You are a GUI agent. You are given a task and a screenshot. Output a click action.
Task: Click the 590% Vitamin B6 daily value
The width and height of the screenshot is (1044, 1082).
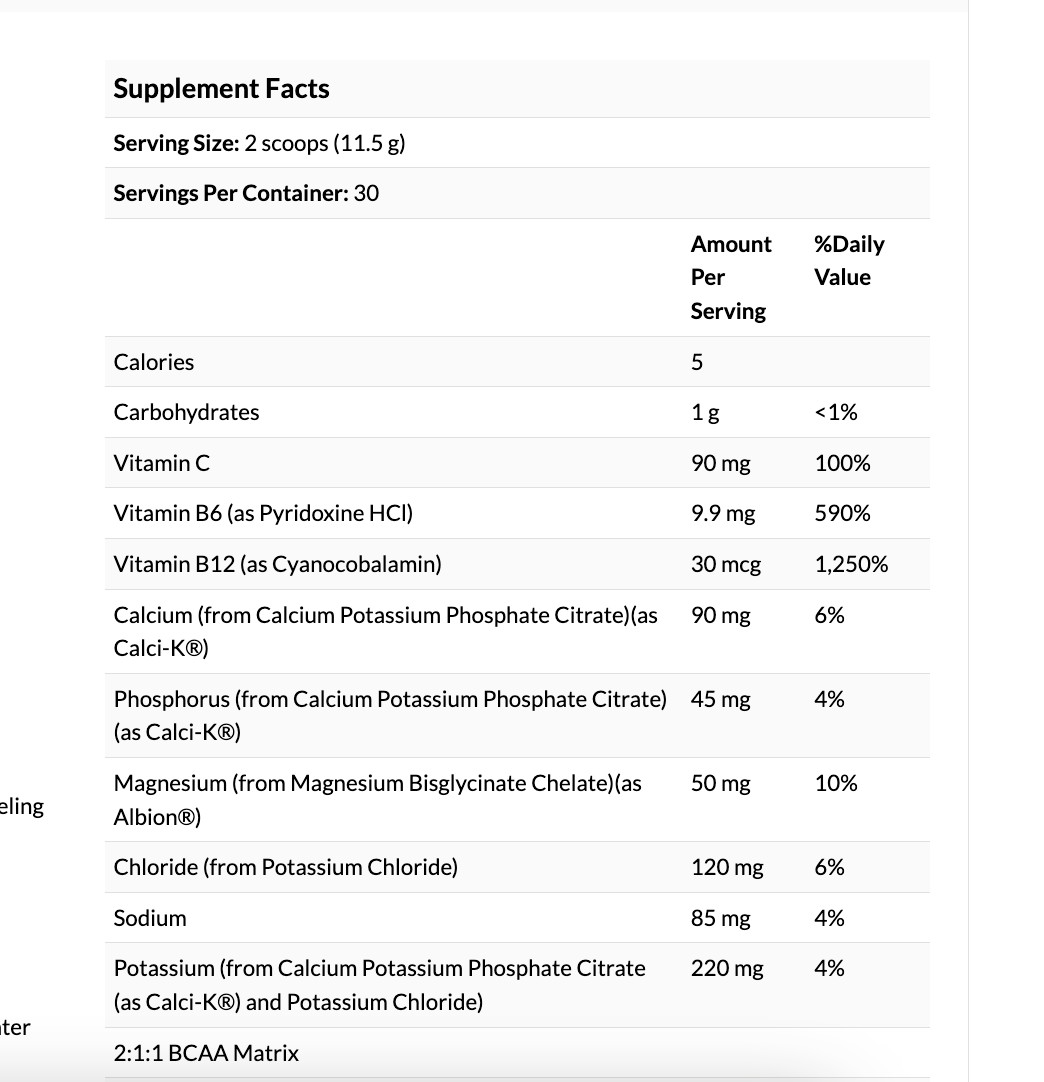coord(843,513)
